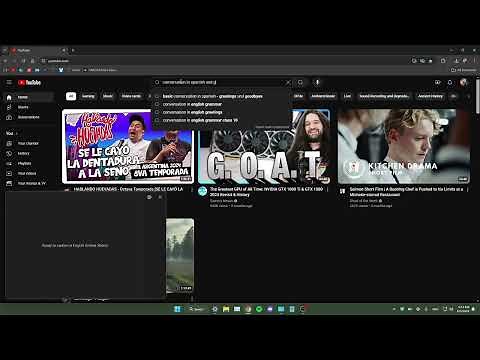
Task: Open the Windows Start menu
Action: click(x=177, y=309)
